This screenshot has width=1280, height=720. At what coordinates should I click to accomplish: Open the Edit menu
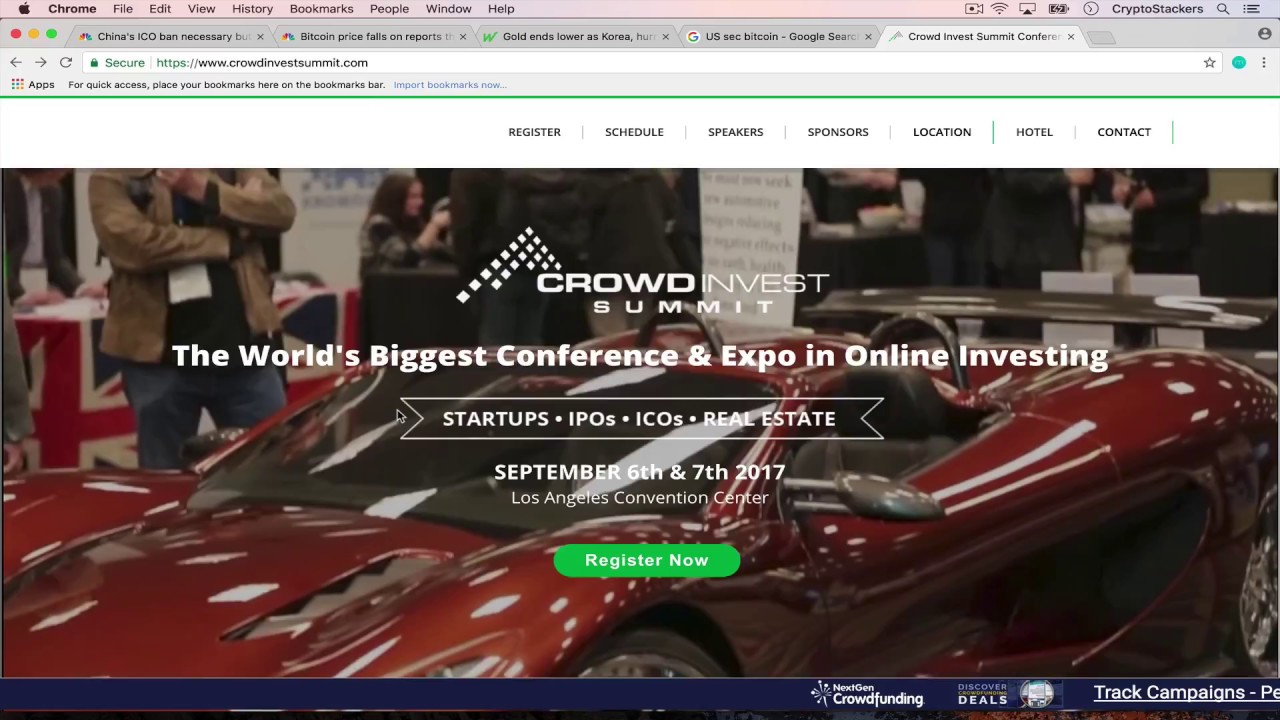point(160,9)
